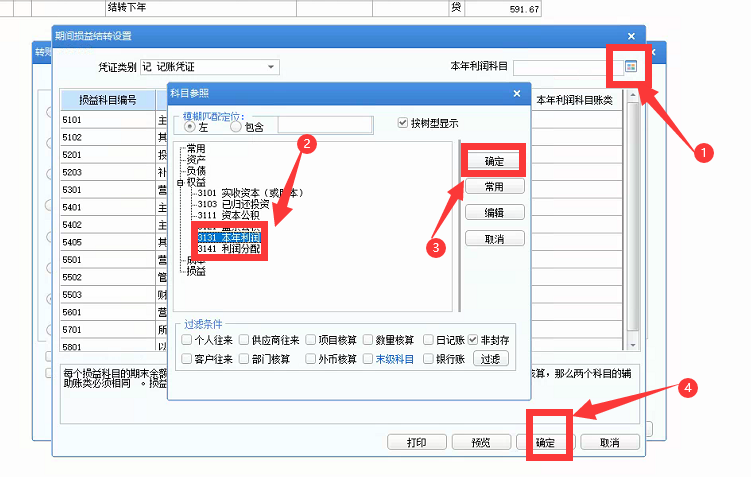Select account 3131 本年利润
This screenshot has height=477, width=751.
click(229, 238)
